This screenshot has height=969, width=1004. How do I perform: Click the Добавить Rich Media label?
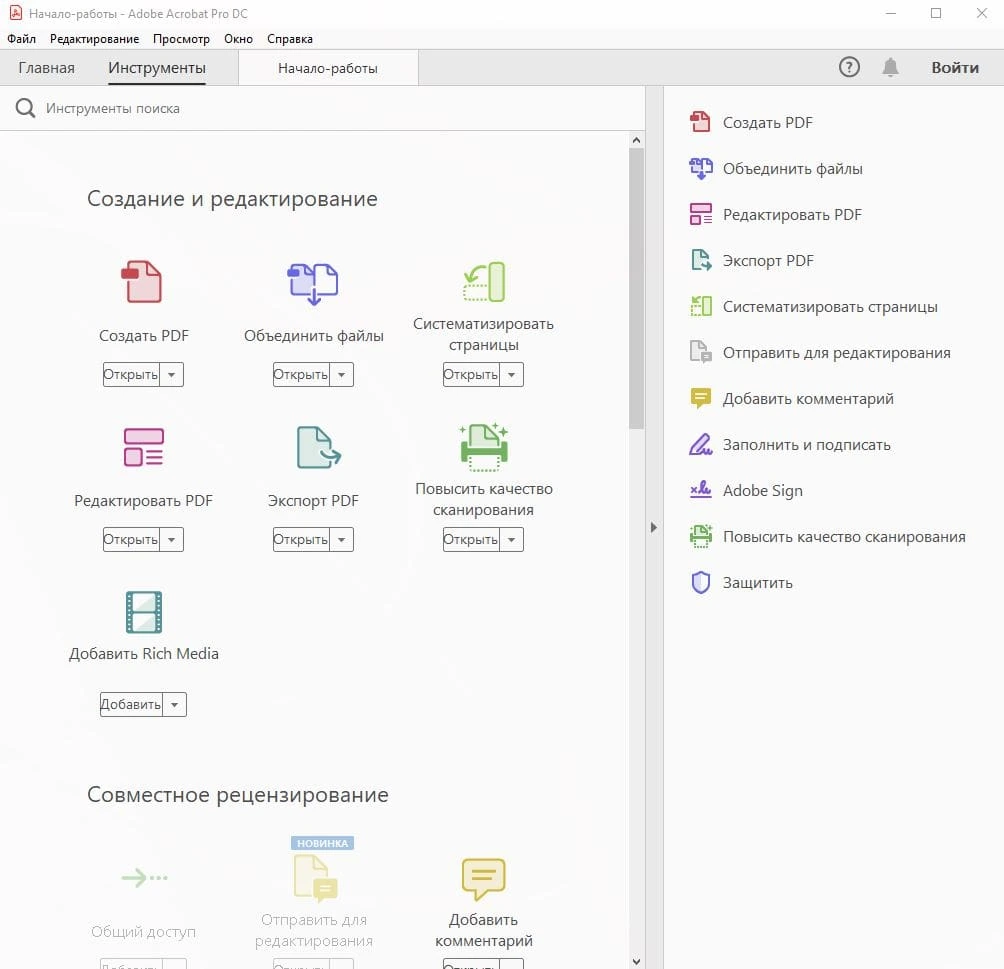(143, 653)
